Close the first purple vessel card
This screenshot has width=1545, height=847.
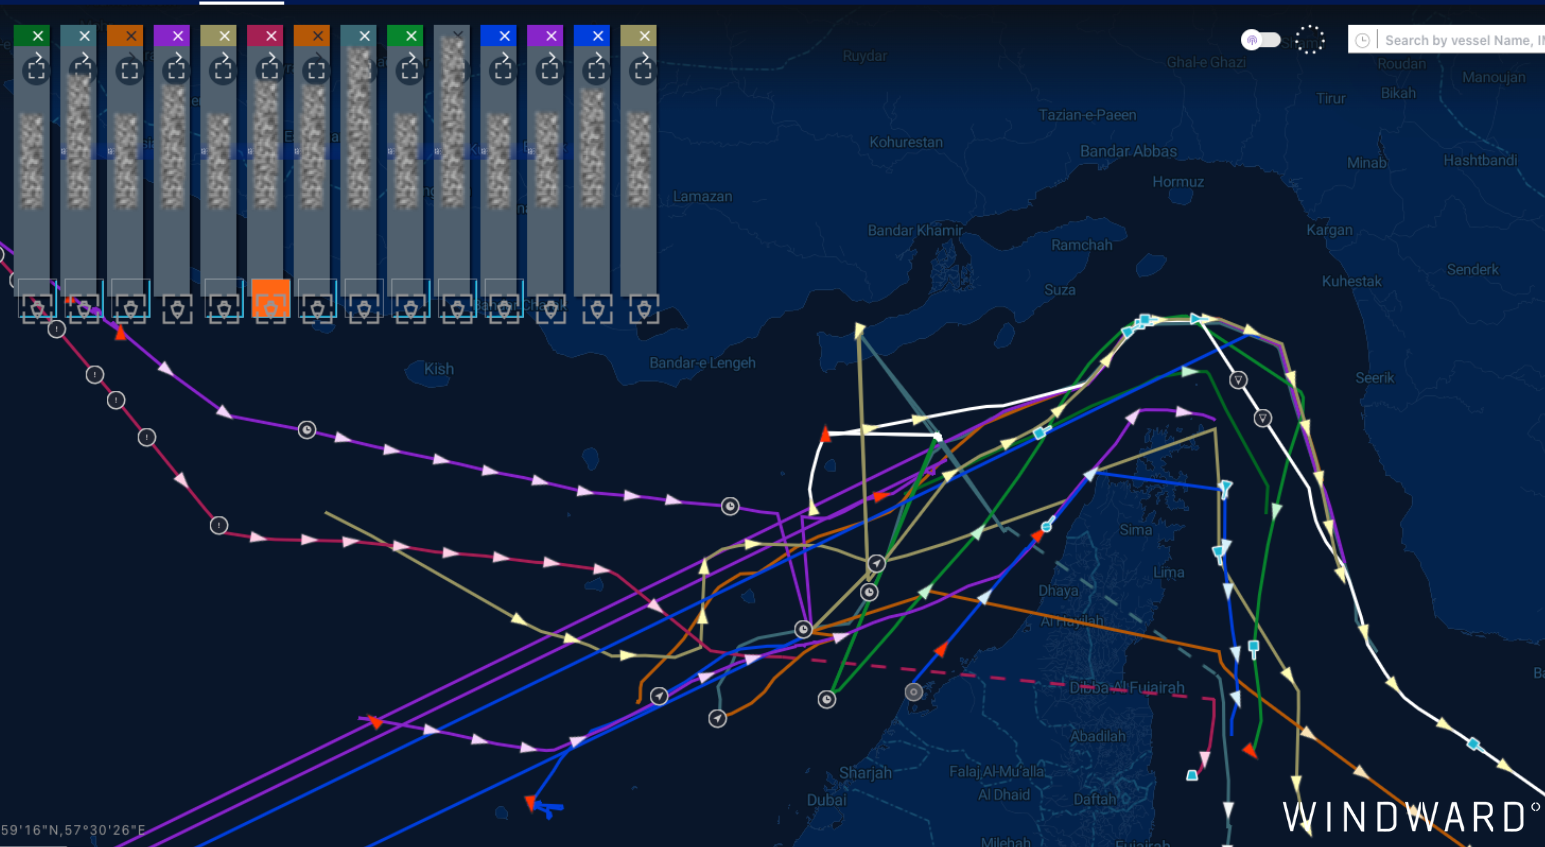pos(178,36)
